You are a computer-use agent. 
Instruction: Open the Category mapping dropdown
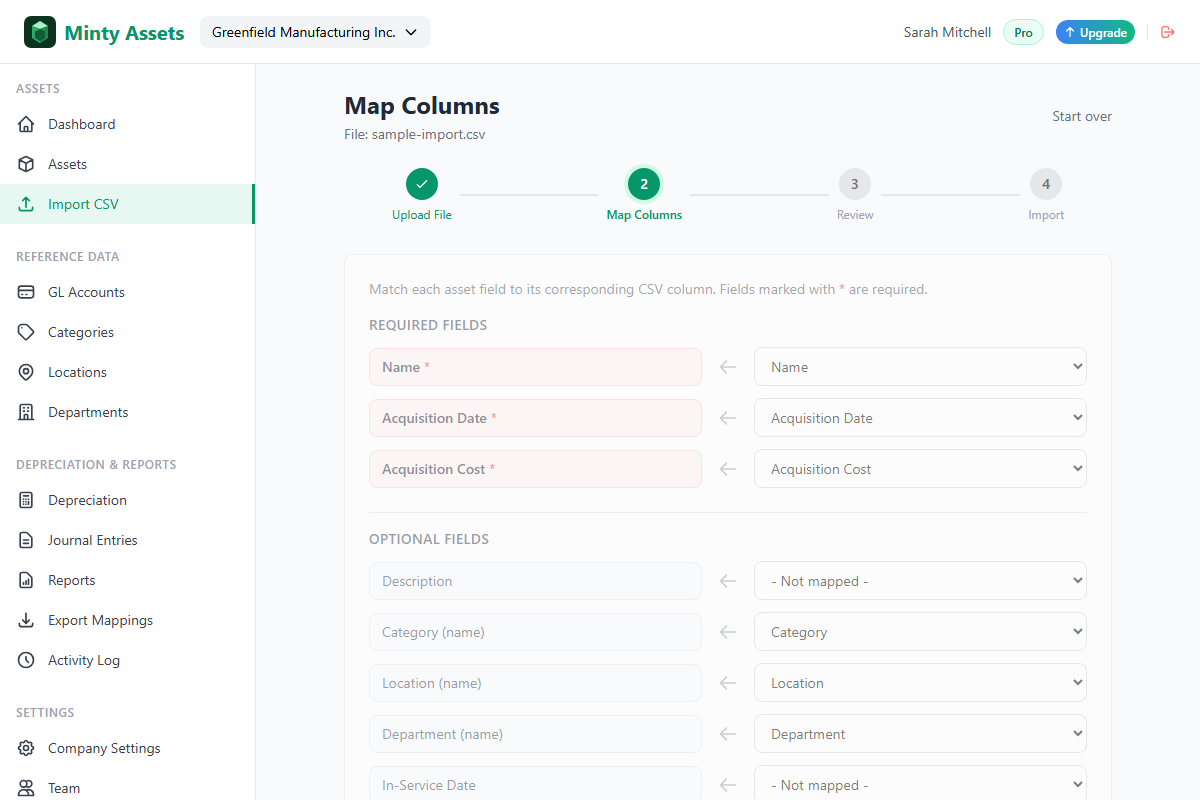[920, 632]
